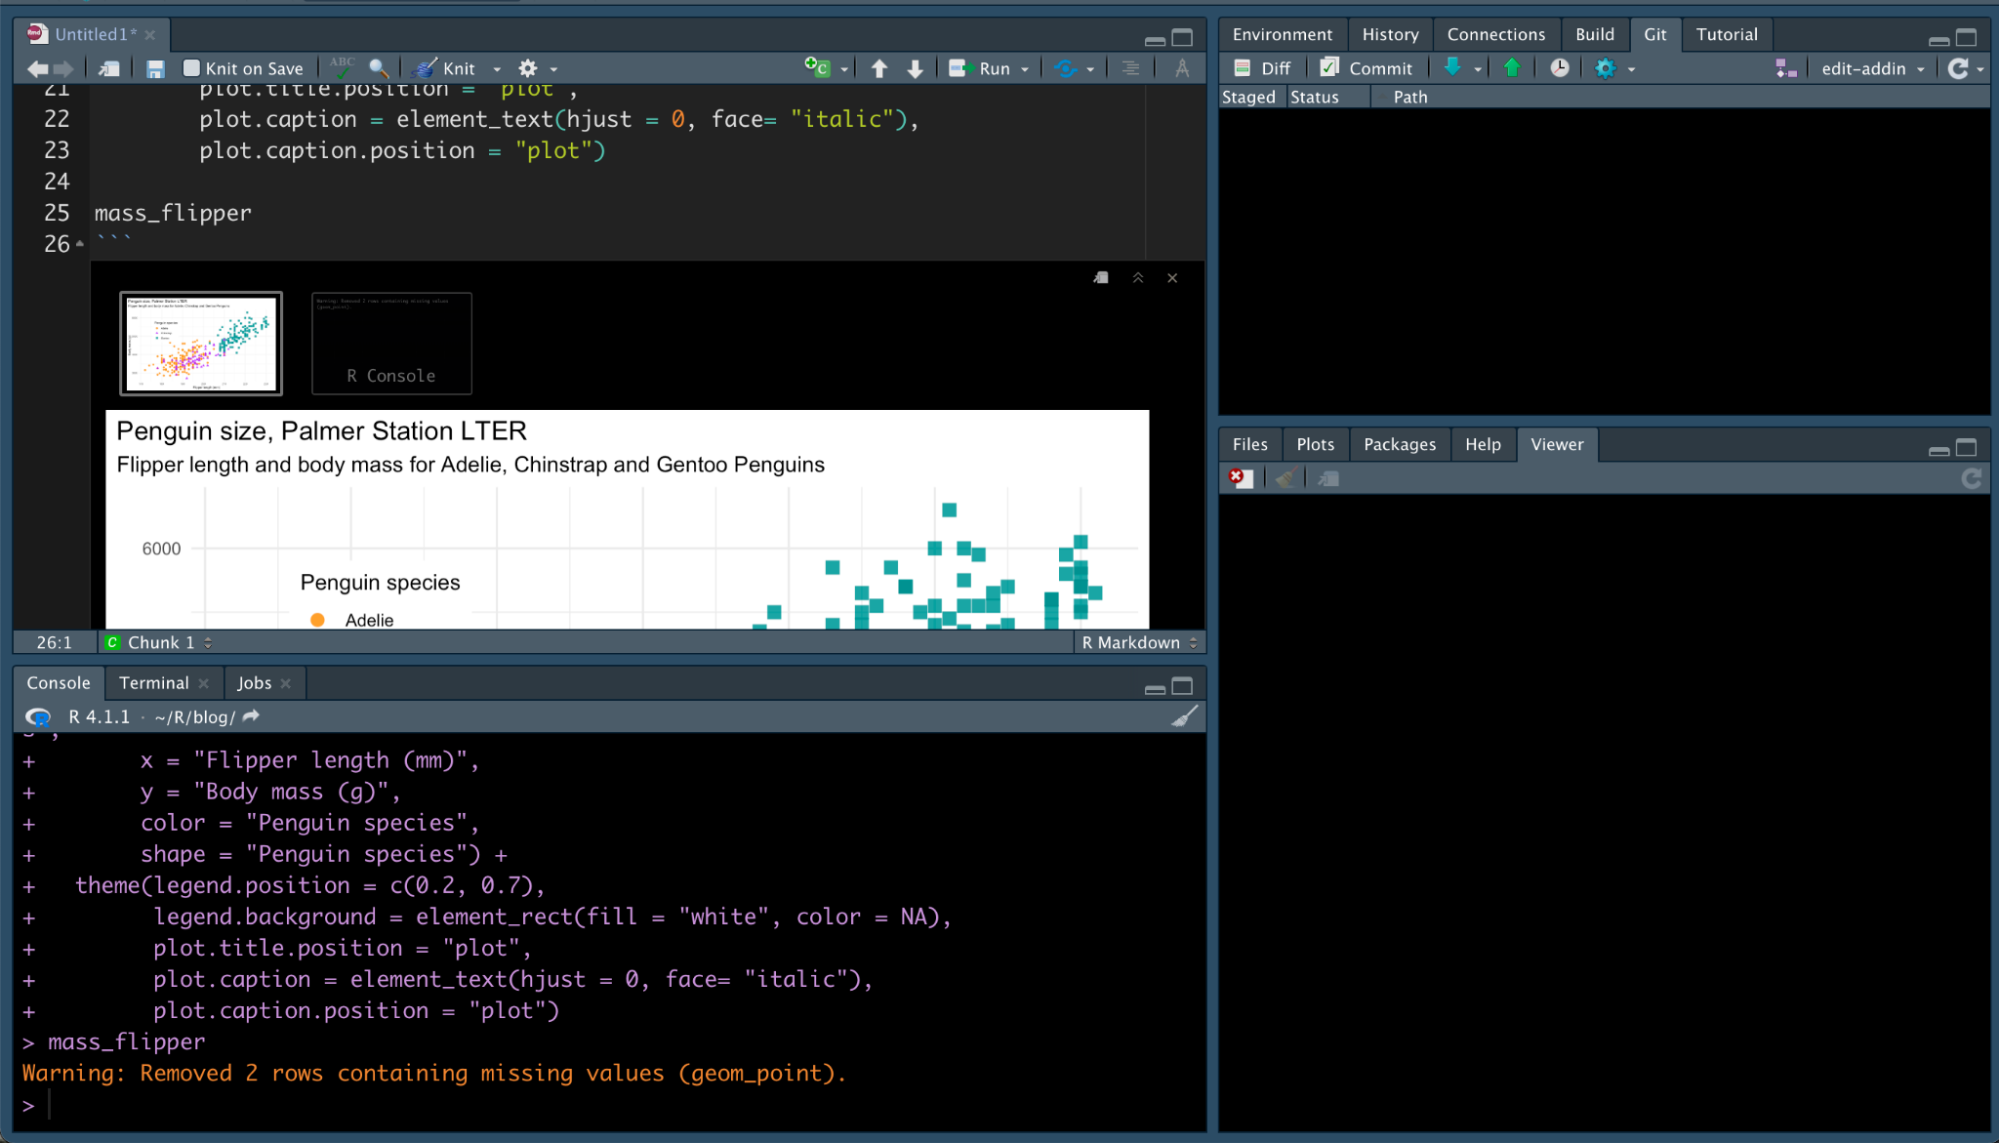1999x1143 pixels.
Task: Stop showing Viewer content with red X
Action: (x=1239, y=478)
